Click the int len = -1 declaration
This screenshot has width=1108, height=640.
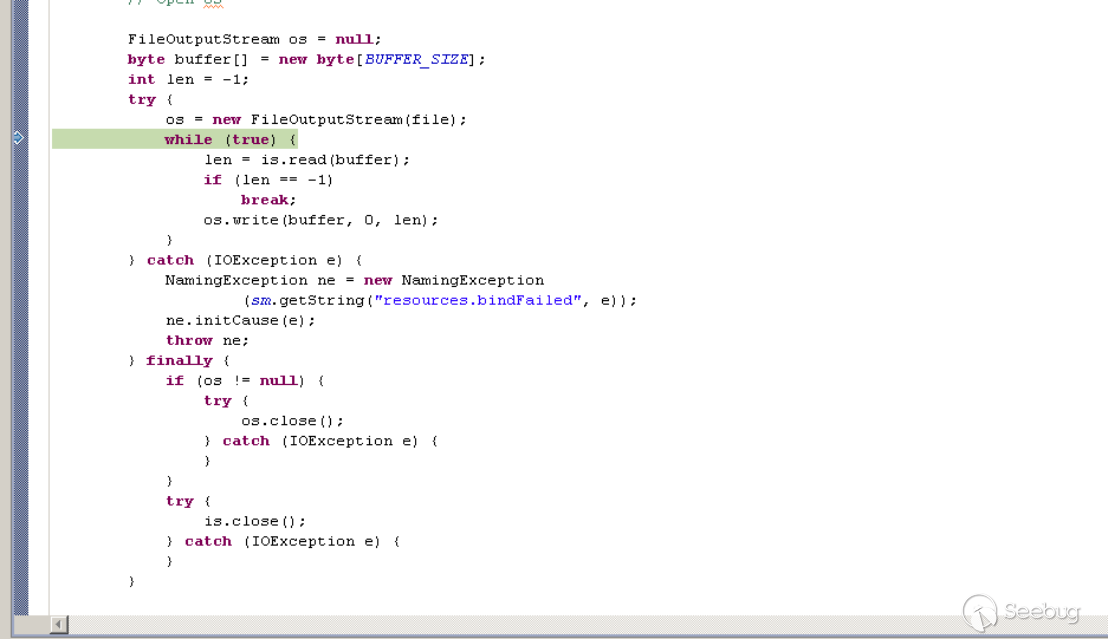coord(188,80)
